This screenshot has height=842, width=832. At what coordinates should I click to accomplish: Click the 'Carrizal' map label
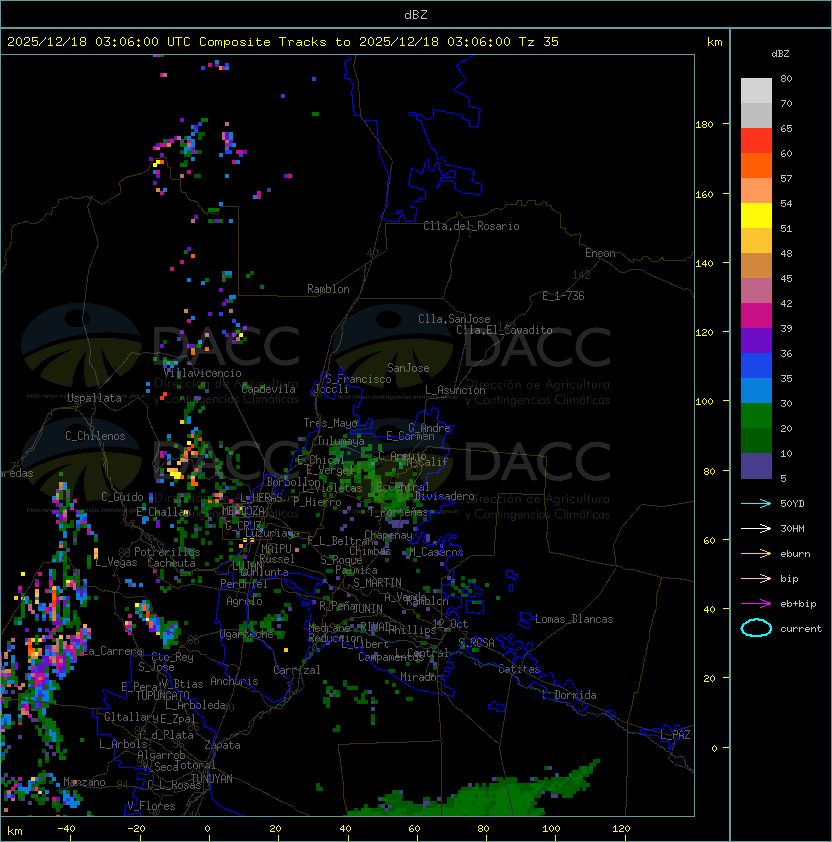click(296, 670)
